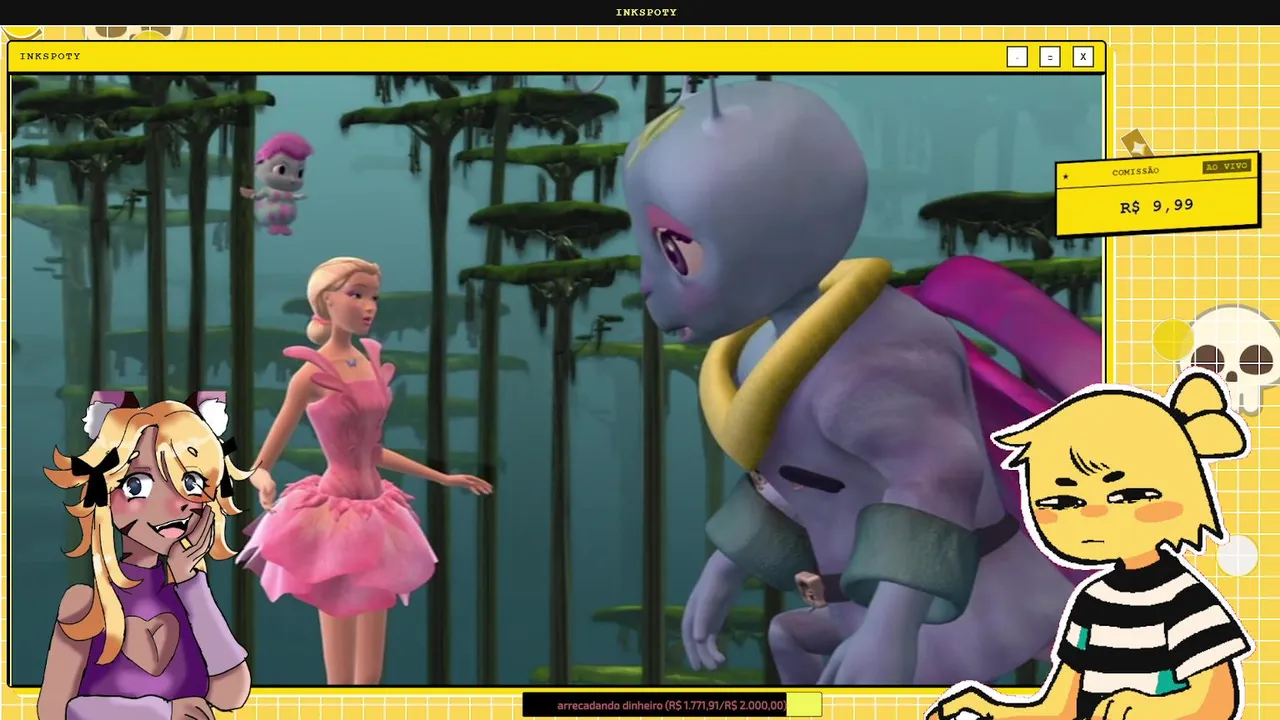Click the COMISSÃO label on the yellow card
This screenshot has width=1280, height=720.
[1136, 171]
